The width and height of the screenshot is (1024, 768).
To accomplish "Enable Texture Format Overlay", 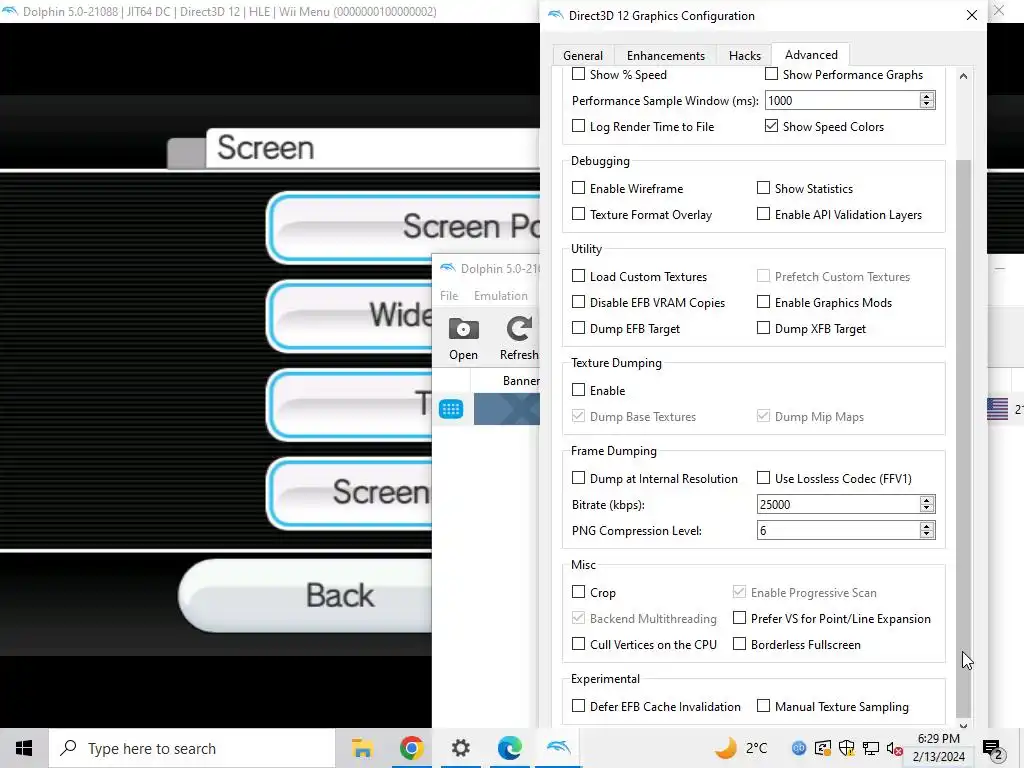I will tap(579, 214).
